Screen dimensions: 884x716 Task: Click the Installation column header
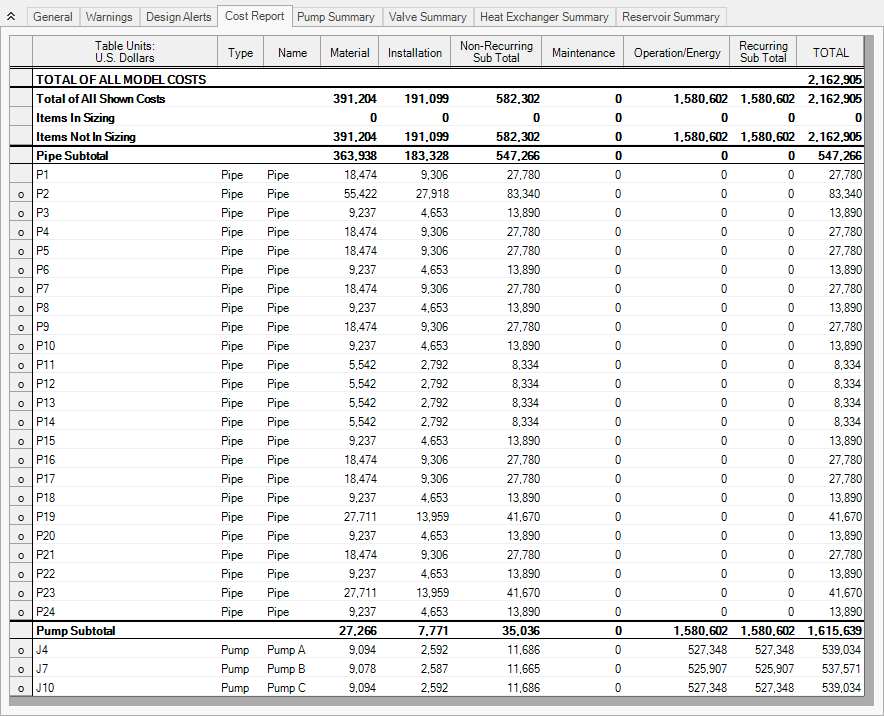tap(414, 52)
